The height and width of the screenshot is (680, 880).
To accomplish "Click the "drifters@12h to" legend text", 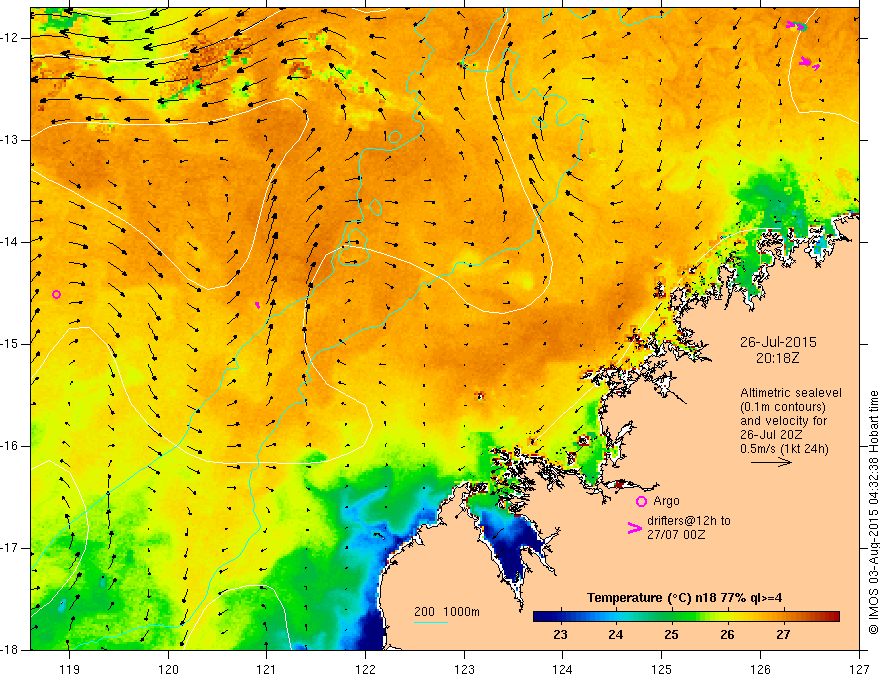I will 689,521.
